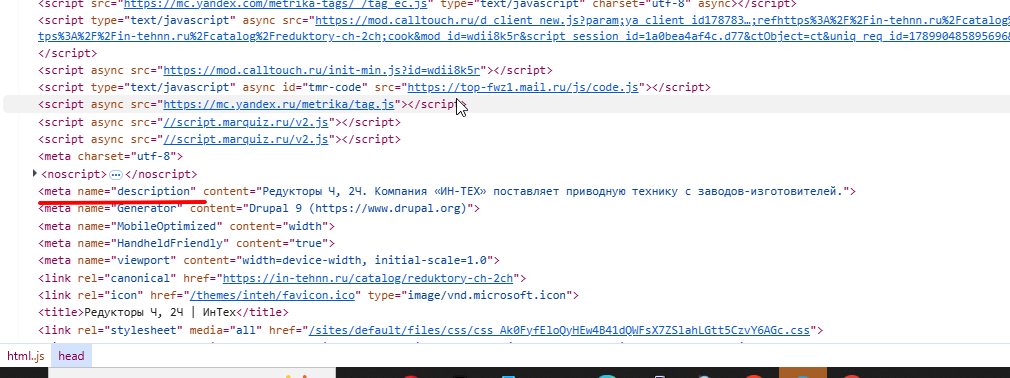Select the meta charset="utf-8" row

point(111,156)
